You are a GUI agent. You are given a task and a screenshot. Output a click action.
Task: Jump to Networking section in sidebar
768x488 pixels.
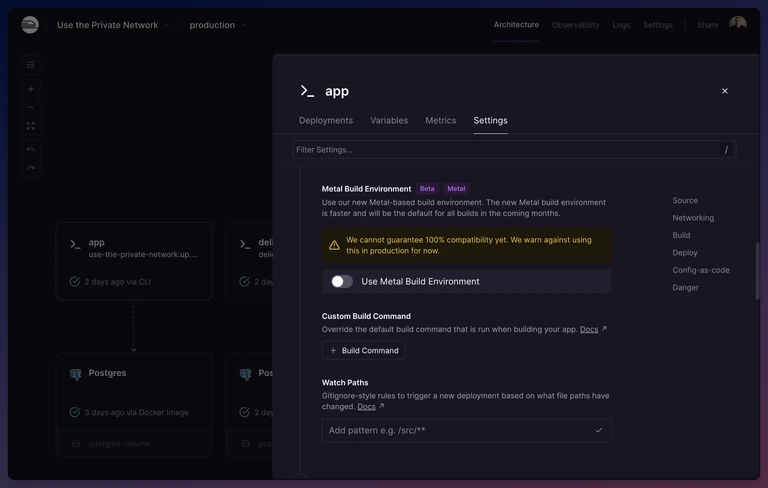[x=693, y=218]
